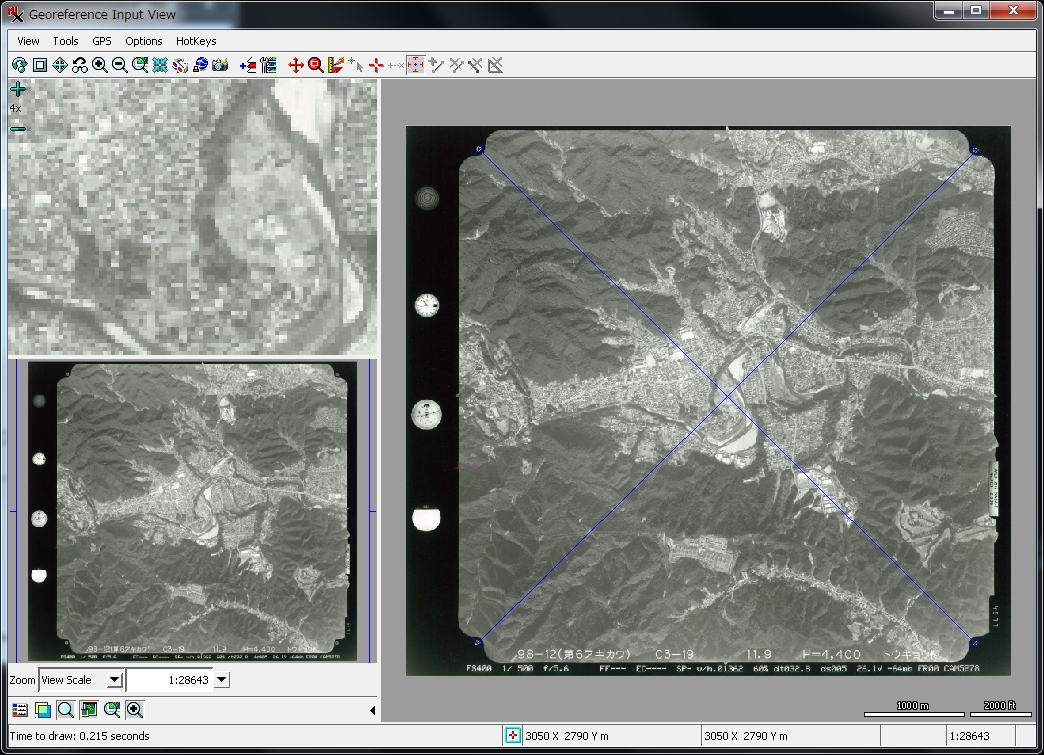
Task: Click the overview thumbnail of the aerial photo
Action: coord(190,511)
